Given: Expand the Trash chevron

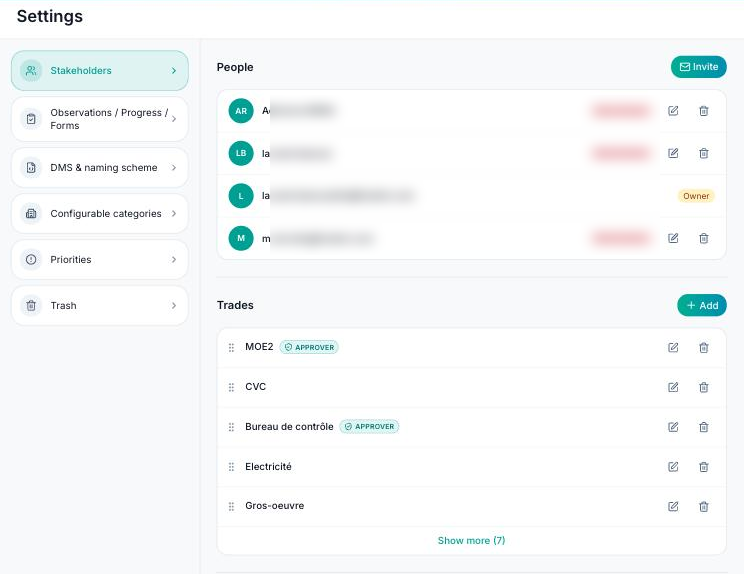Looking at the screenshot, I should coord(174,306).
